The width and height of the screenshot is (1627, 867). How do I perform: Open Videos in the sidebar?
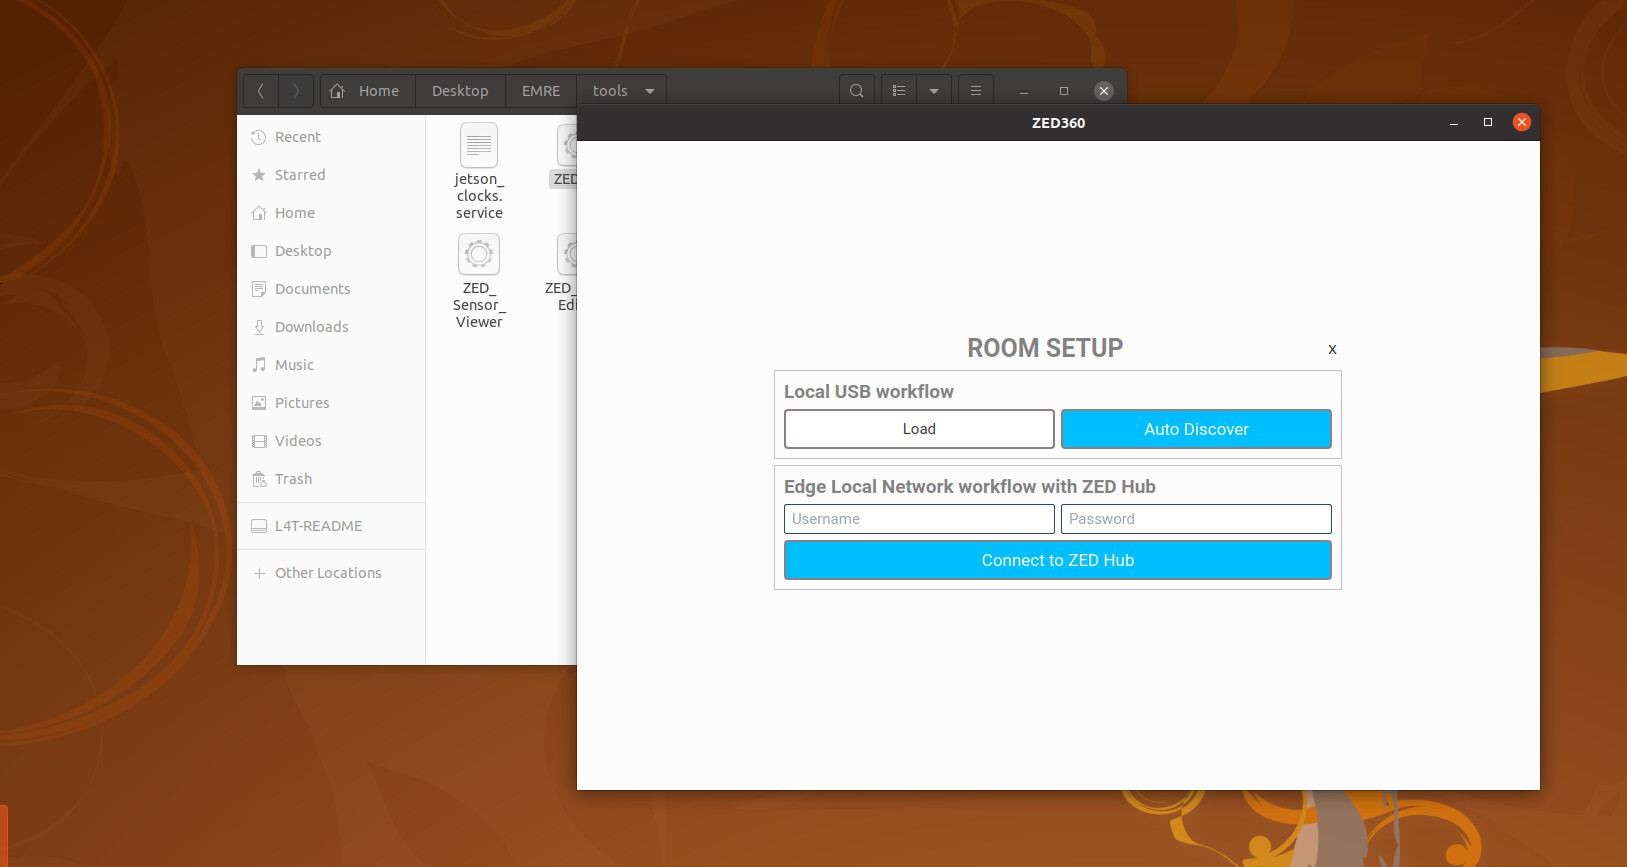331,441
